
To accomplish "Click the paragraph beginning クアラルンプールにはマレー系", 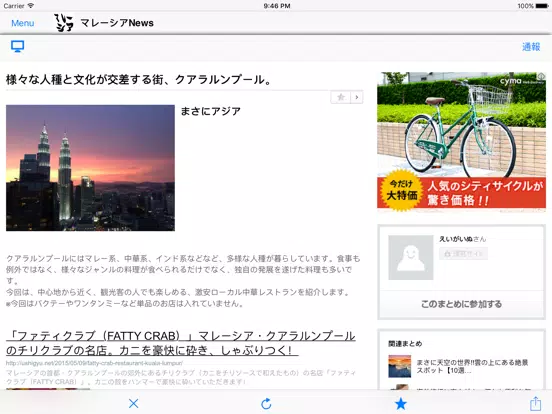I will point(183,281).
